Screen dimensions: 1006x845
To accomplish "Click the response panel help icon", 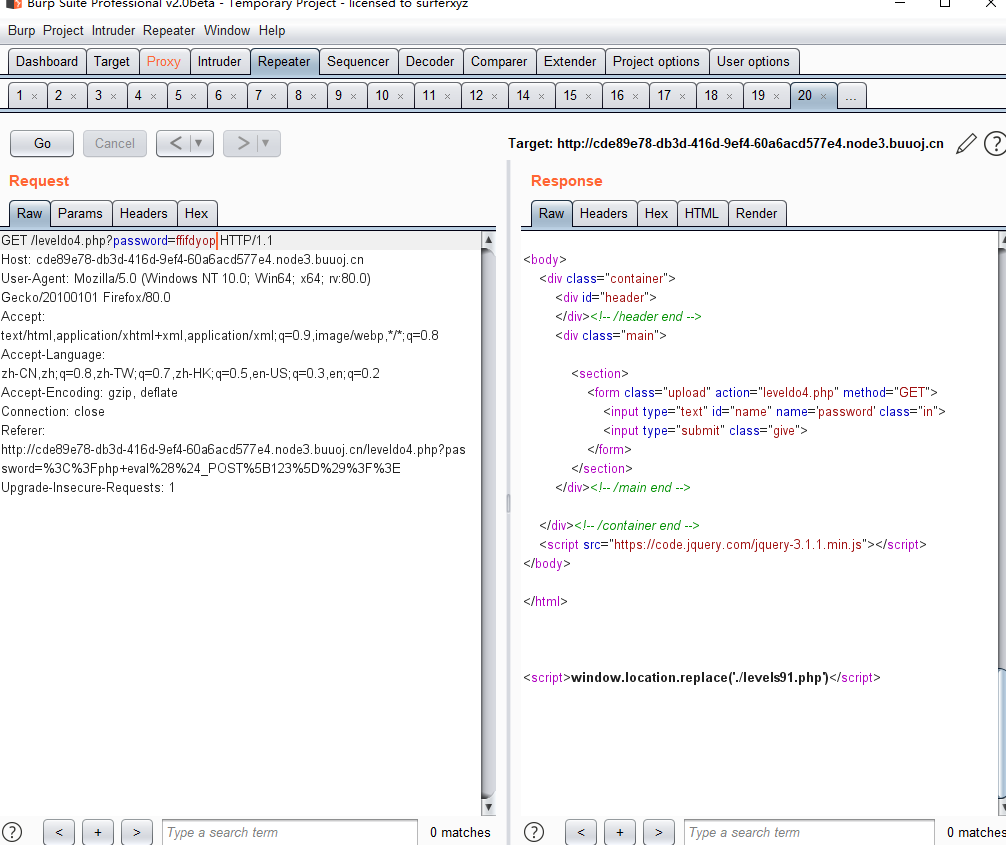I will tap(534, 832).
